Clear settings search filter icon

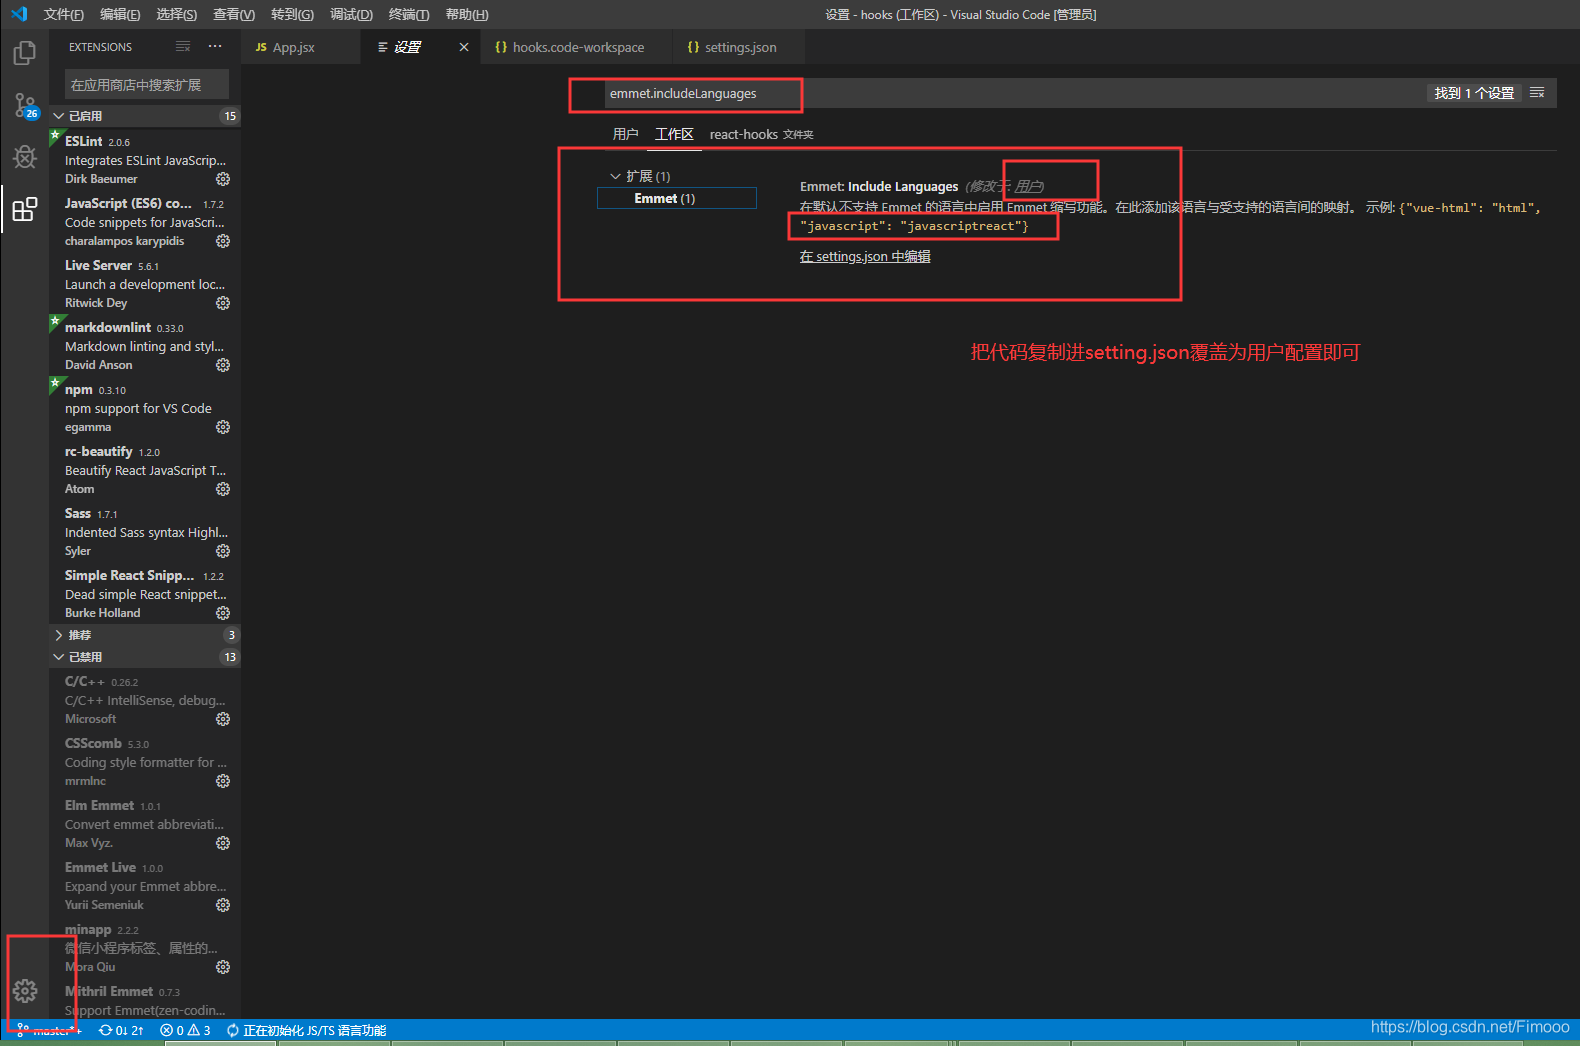(1537, 93)
